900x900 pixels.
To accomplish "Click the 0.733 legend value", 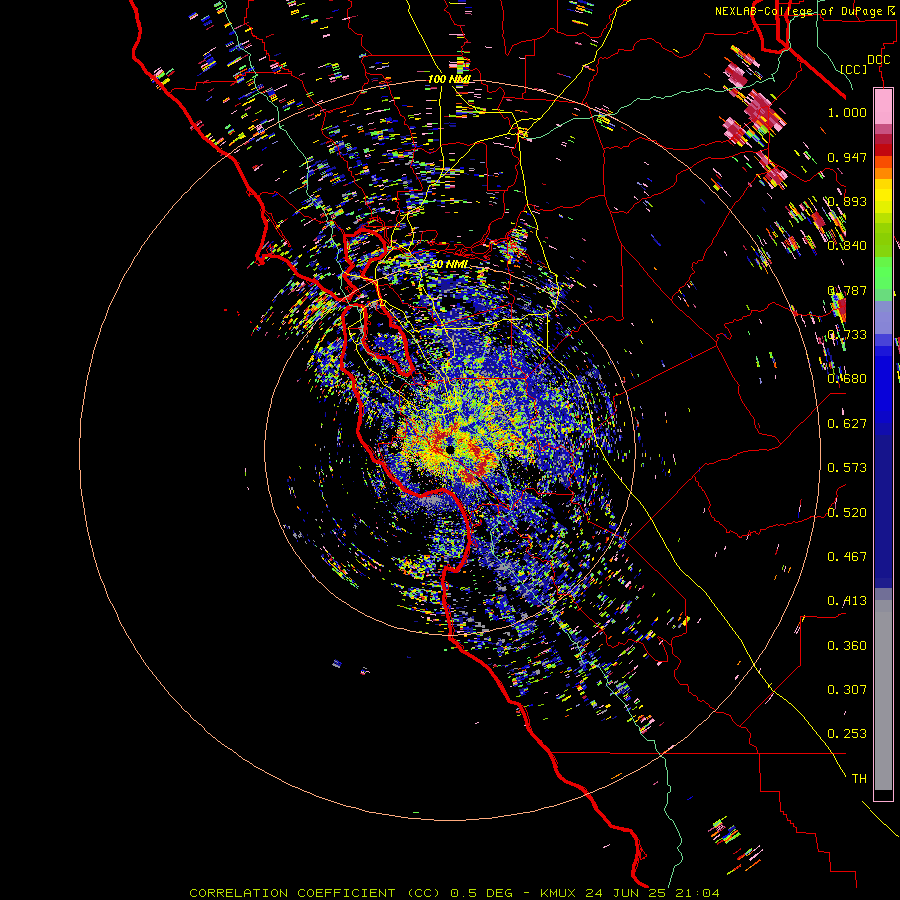I will click(847, 335).
